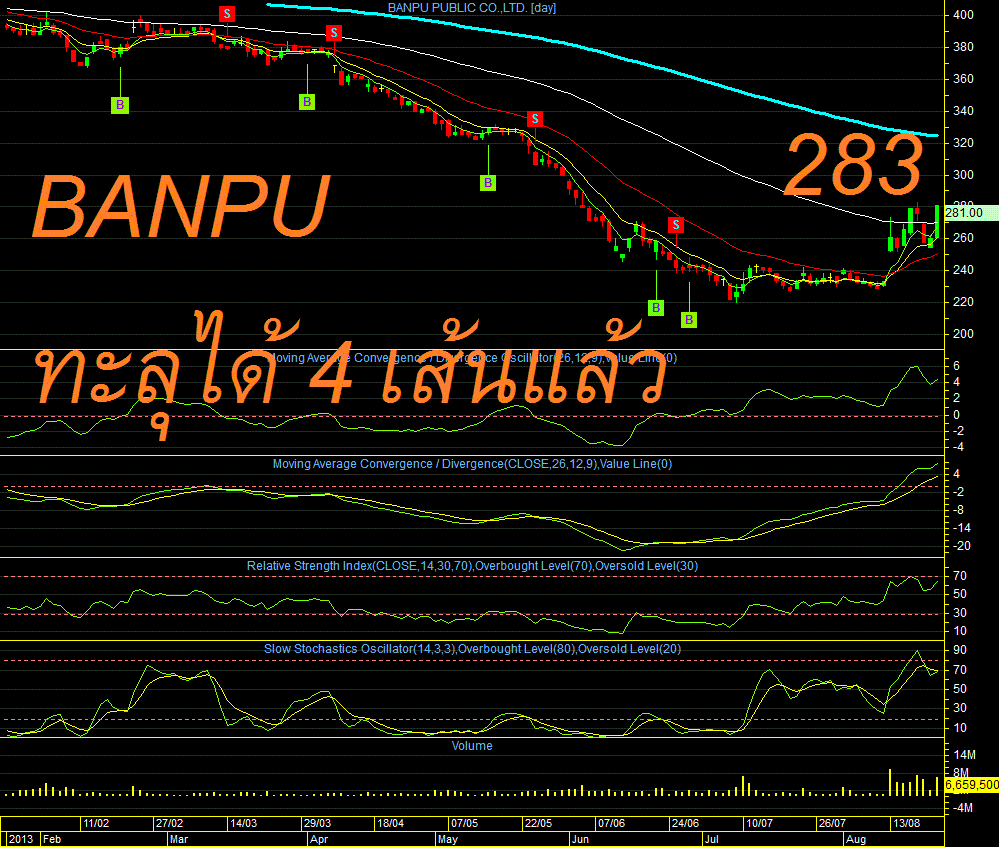Click the Jun month label
This screenshot has width=999, height=847.
pyautogui.click(x=580, y=839)
